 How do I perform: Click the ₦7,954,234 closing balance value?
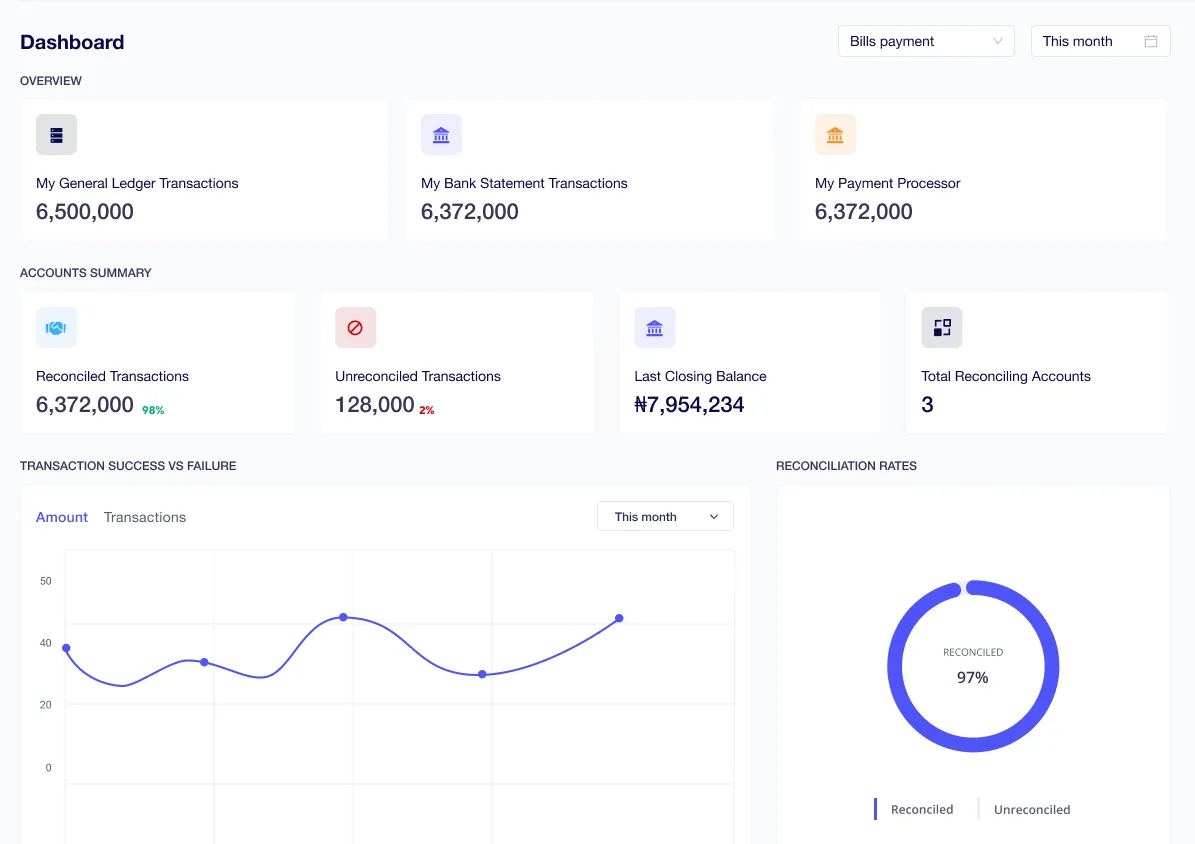(689, 404)
